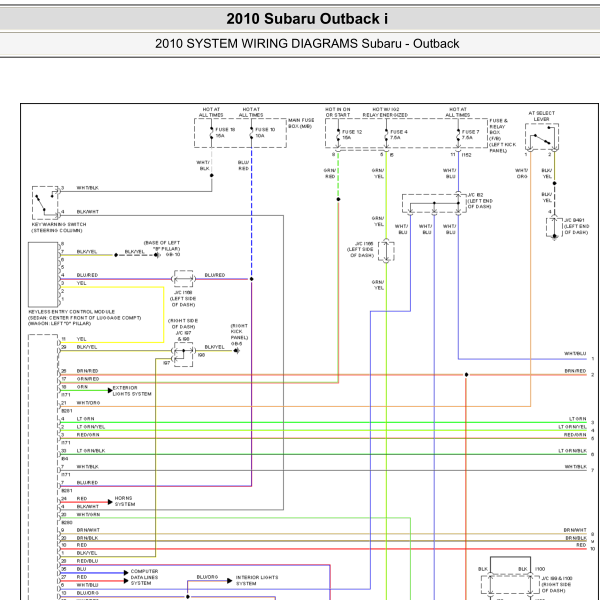Click "HOT W/ IG2 RELAY ENERGIZED" header

coord(385,112)
